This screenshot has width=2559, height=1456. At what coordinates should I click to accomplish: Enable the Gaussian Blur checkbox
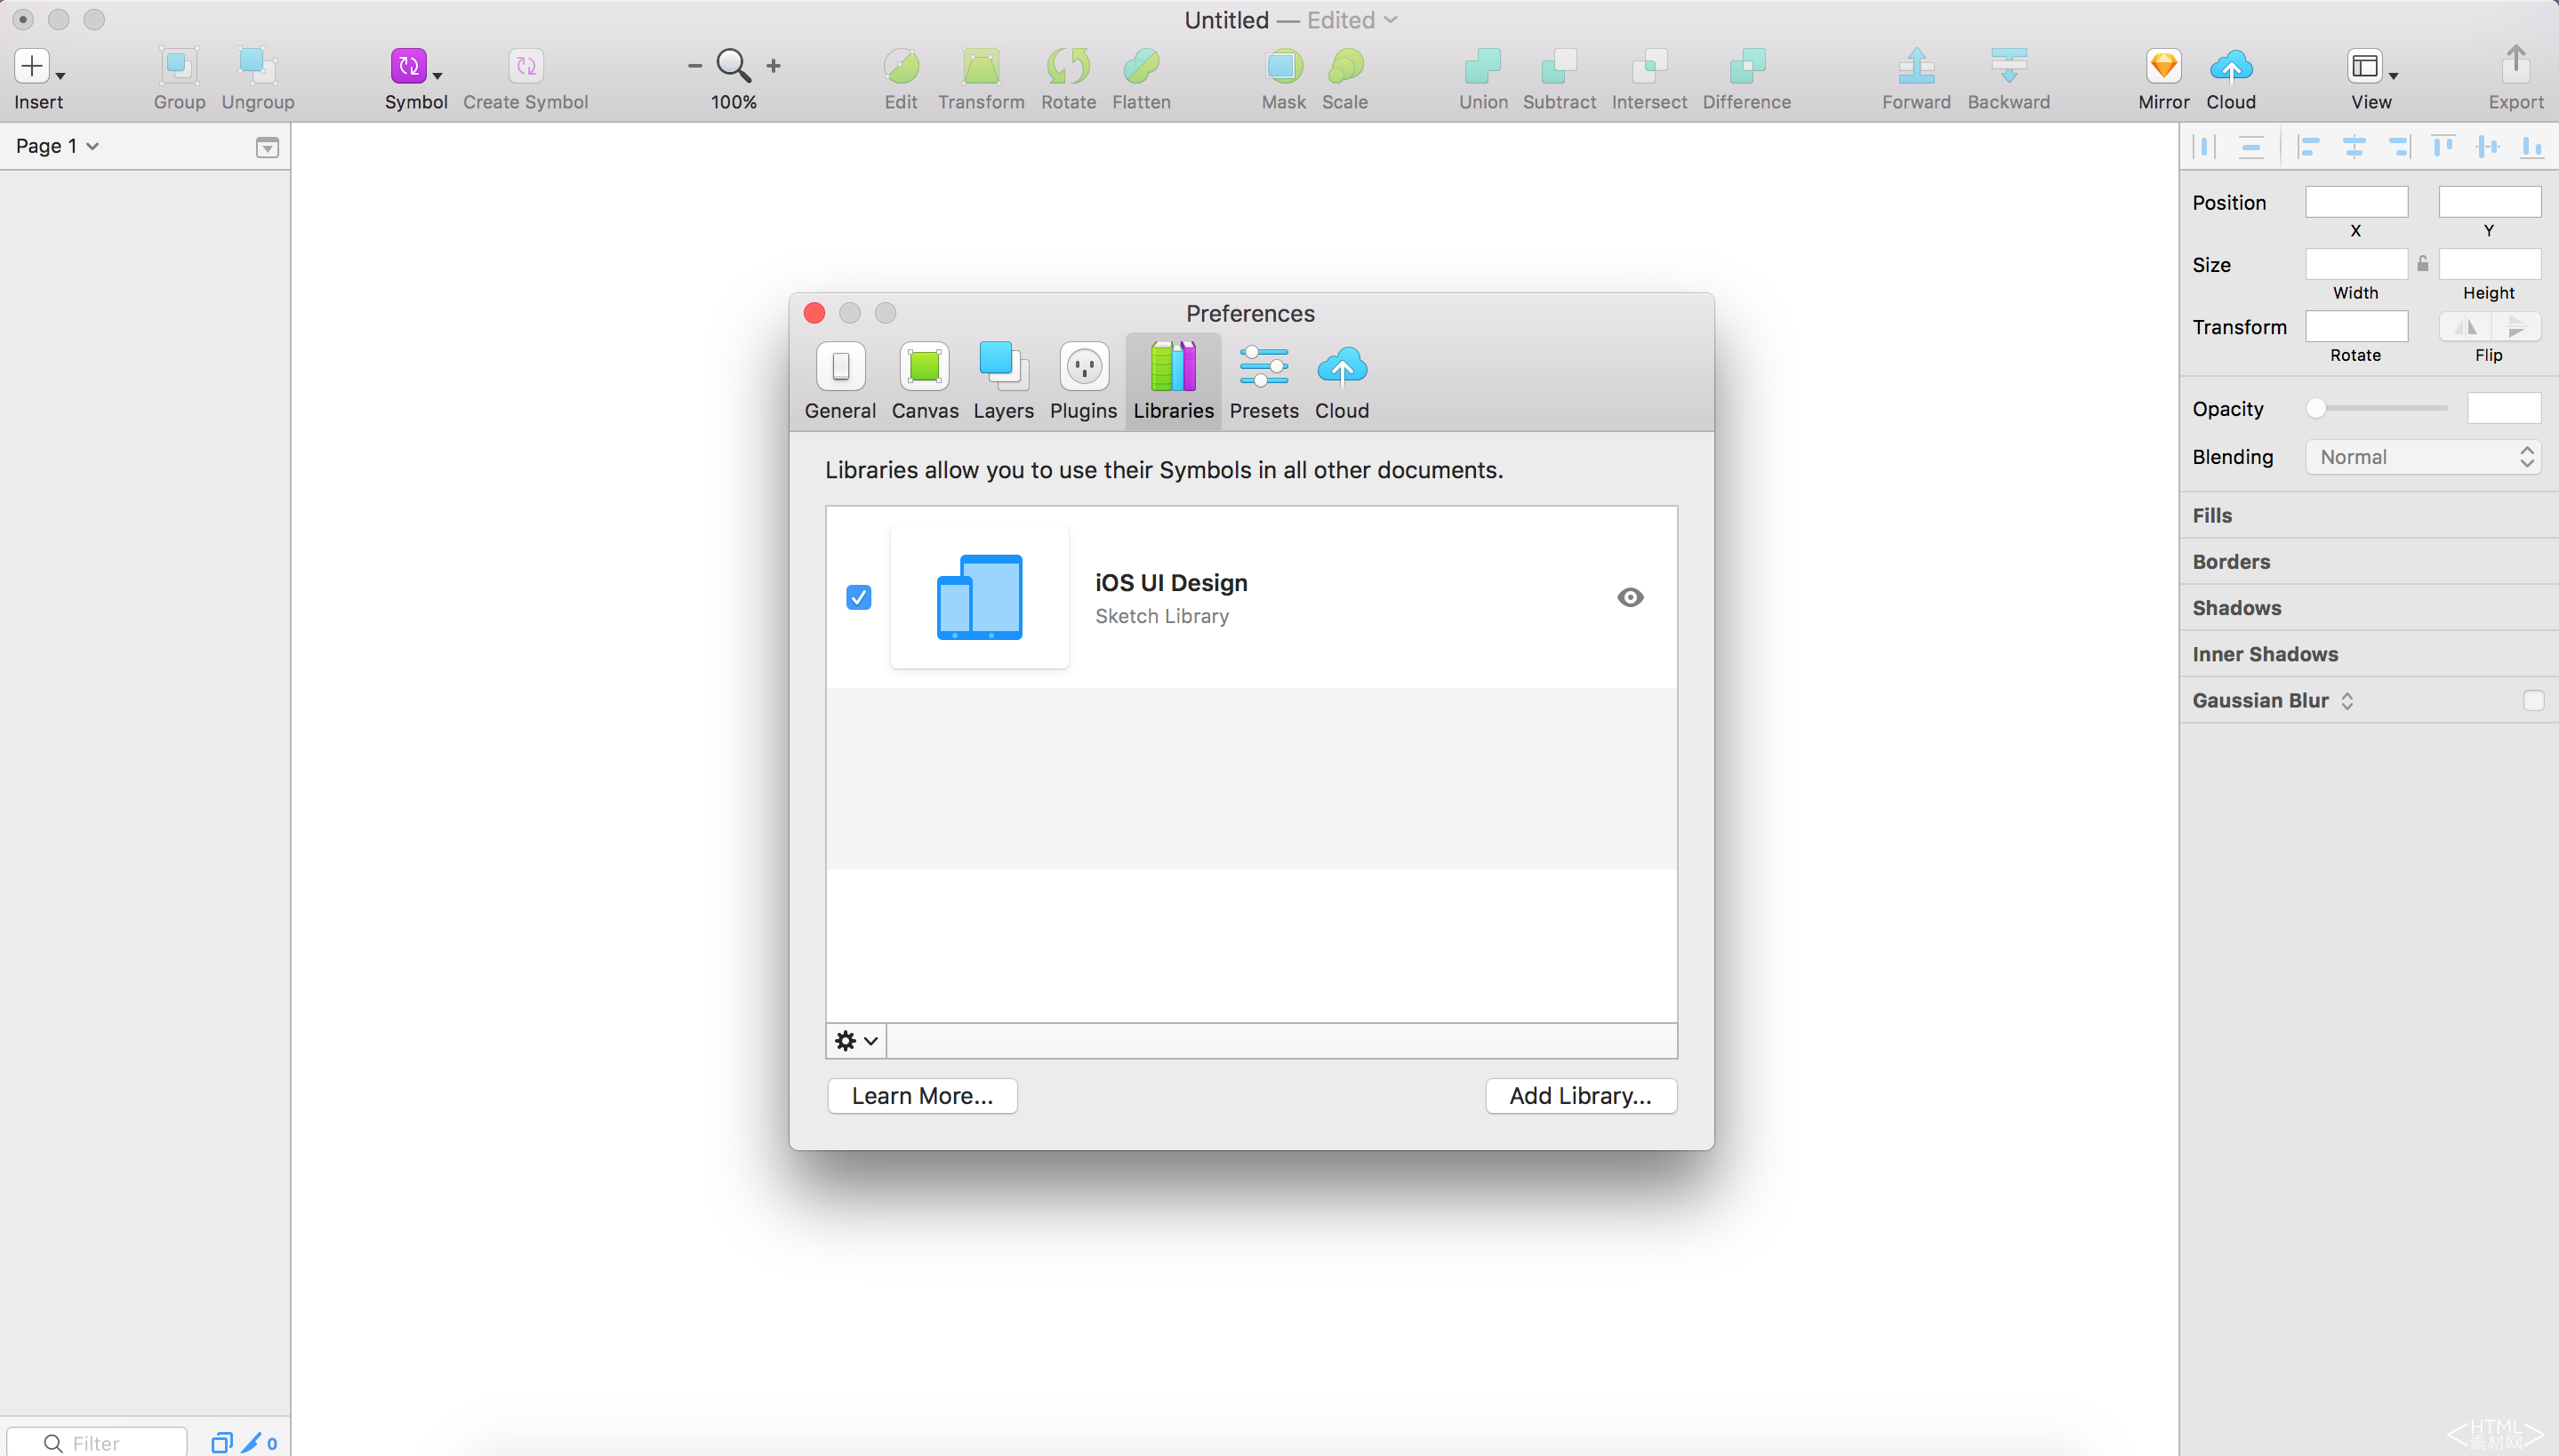(x=2533, y=701)
